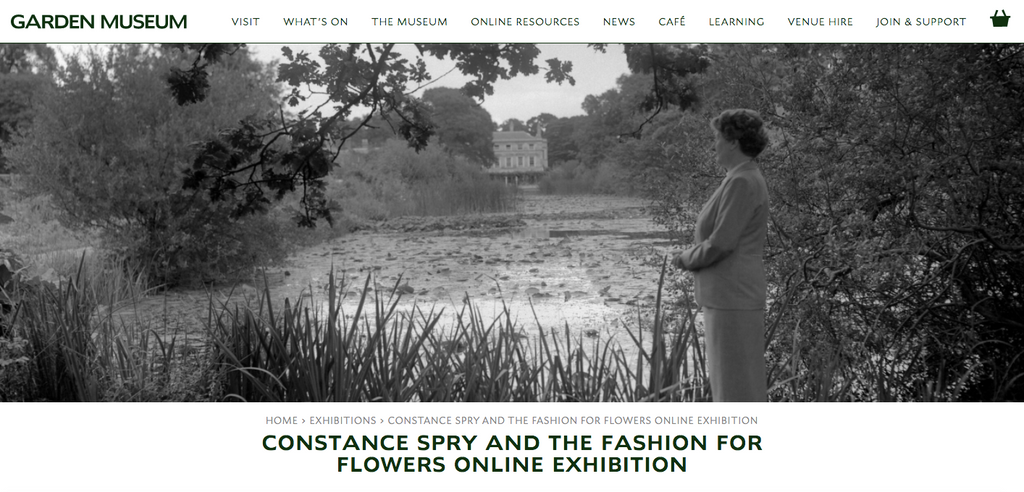Go to Venue Hire page
The width and height of the screenshot is (1024, 492).
[x=820, y=22]
